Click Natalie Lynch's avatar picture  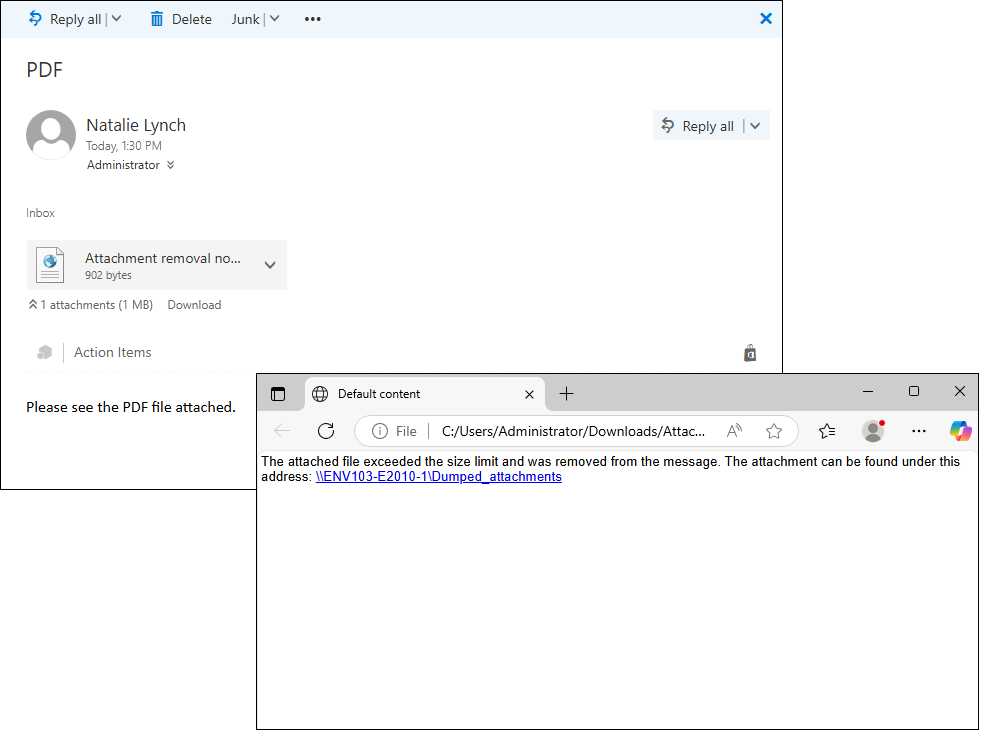51,135
